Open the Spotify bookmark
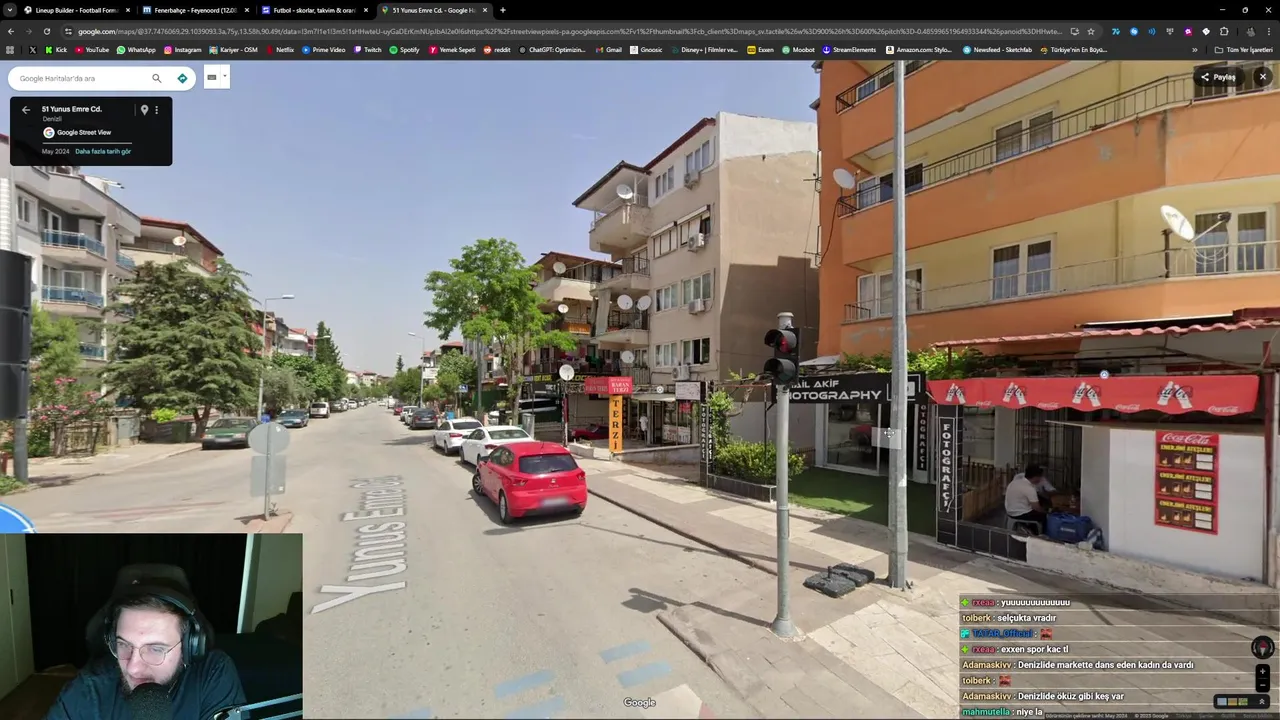The image size is (1280, 720). [404, 49]
